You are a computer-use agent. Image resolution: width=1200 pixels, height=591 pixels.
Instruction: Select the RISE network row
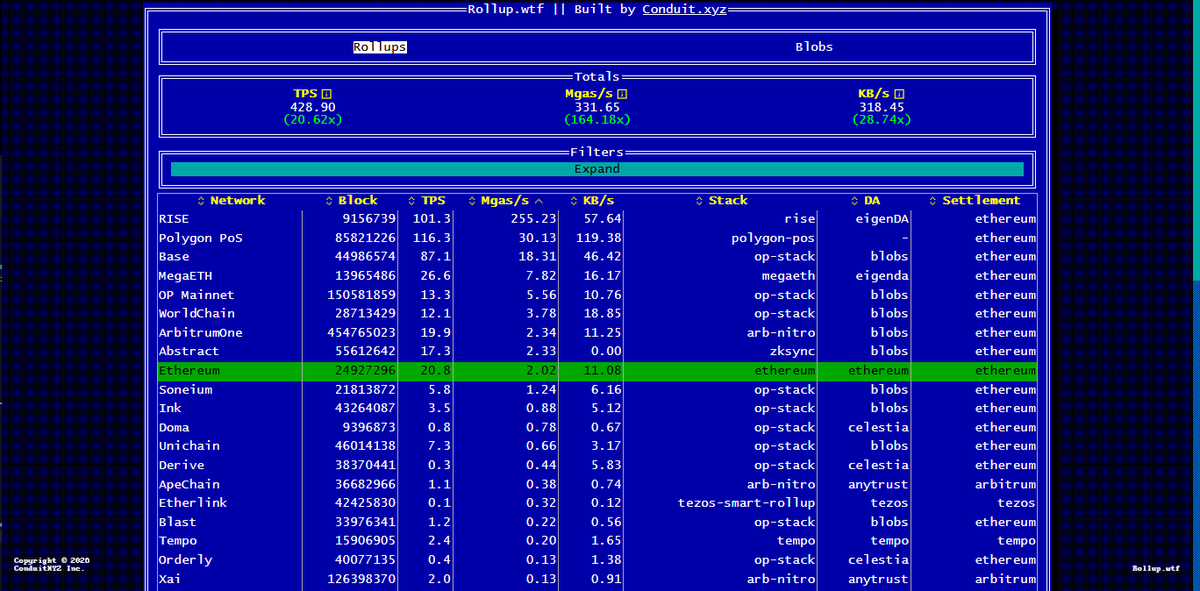(x=597, y=219)
